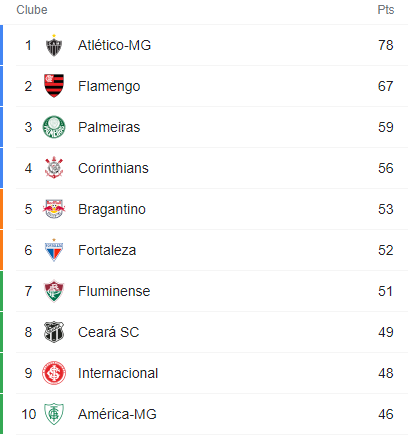Viewport: 408px width, 435px height.
Task: Click the América-MG club crest
Action: (54, 414)
